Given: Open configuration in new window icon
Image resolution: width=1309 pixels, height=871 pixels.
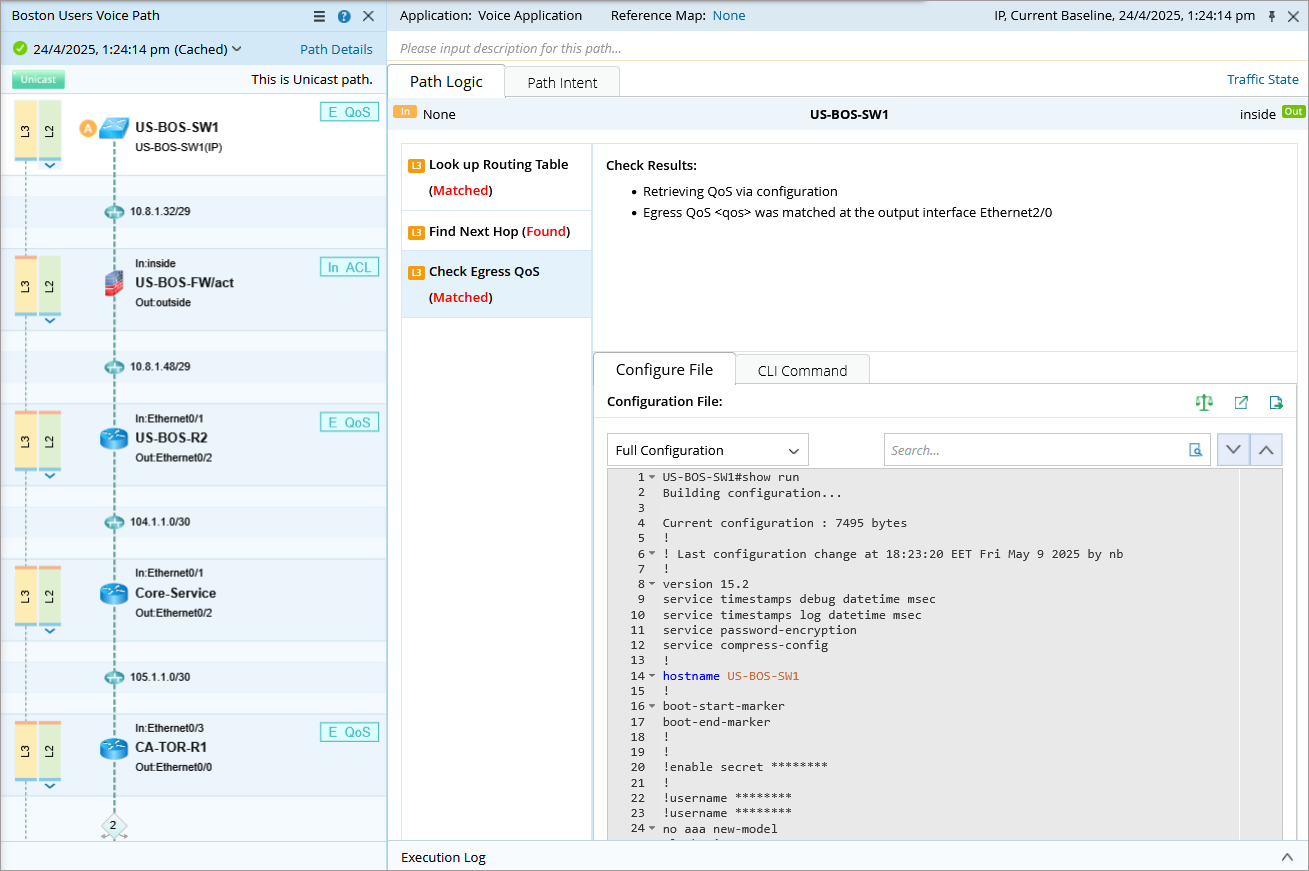Looking at the screenshot, I should (1241, 402).
